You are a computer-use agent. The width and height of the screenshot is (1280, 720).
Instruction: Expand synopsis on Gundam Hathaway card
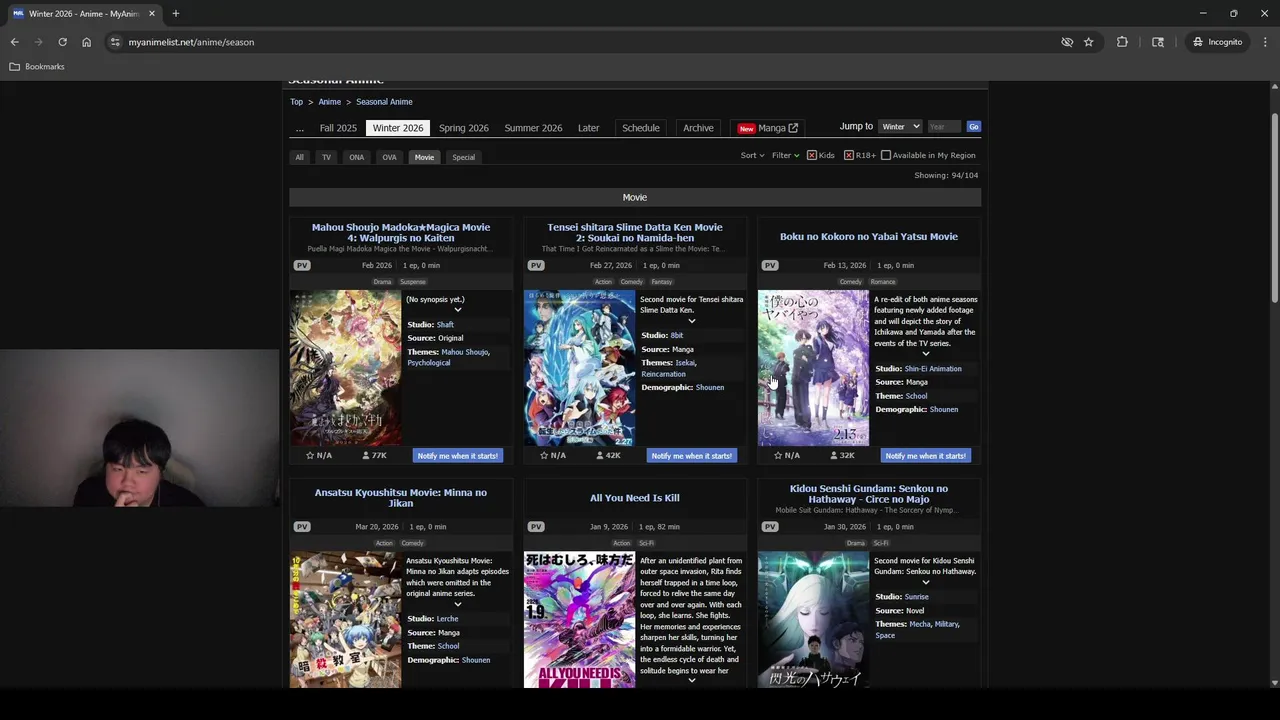point(925,582)
